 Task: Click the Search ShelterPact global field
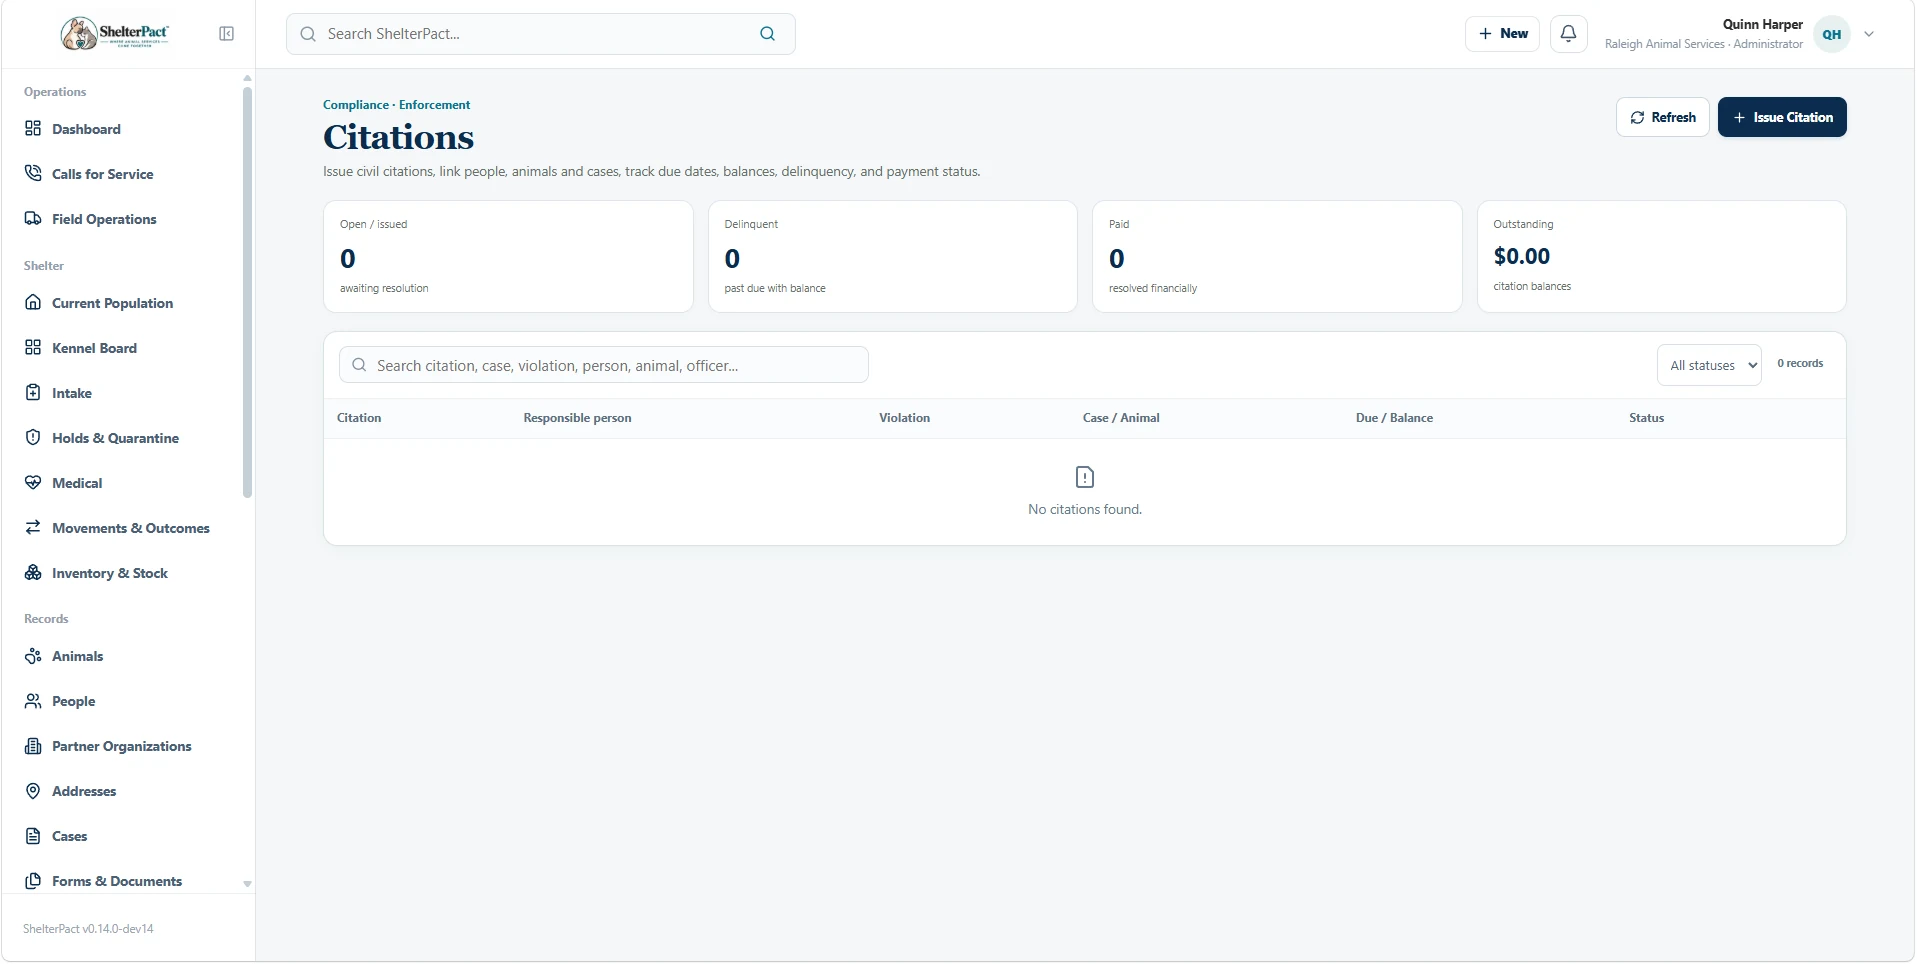540,34
